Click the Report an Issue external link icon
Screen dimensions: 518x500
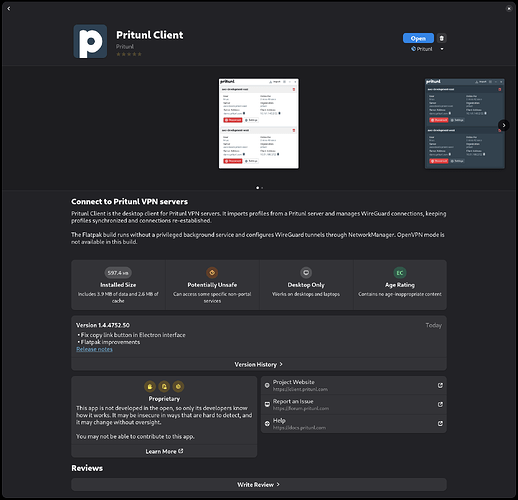440,404
